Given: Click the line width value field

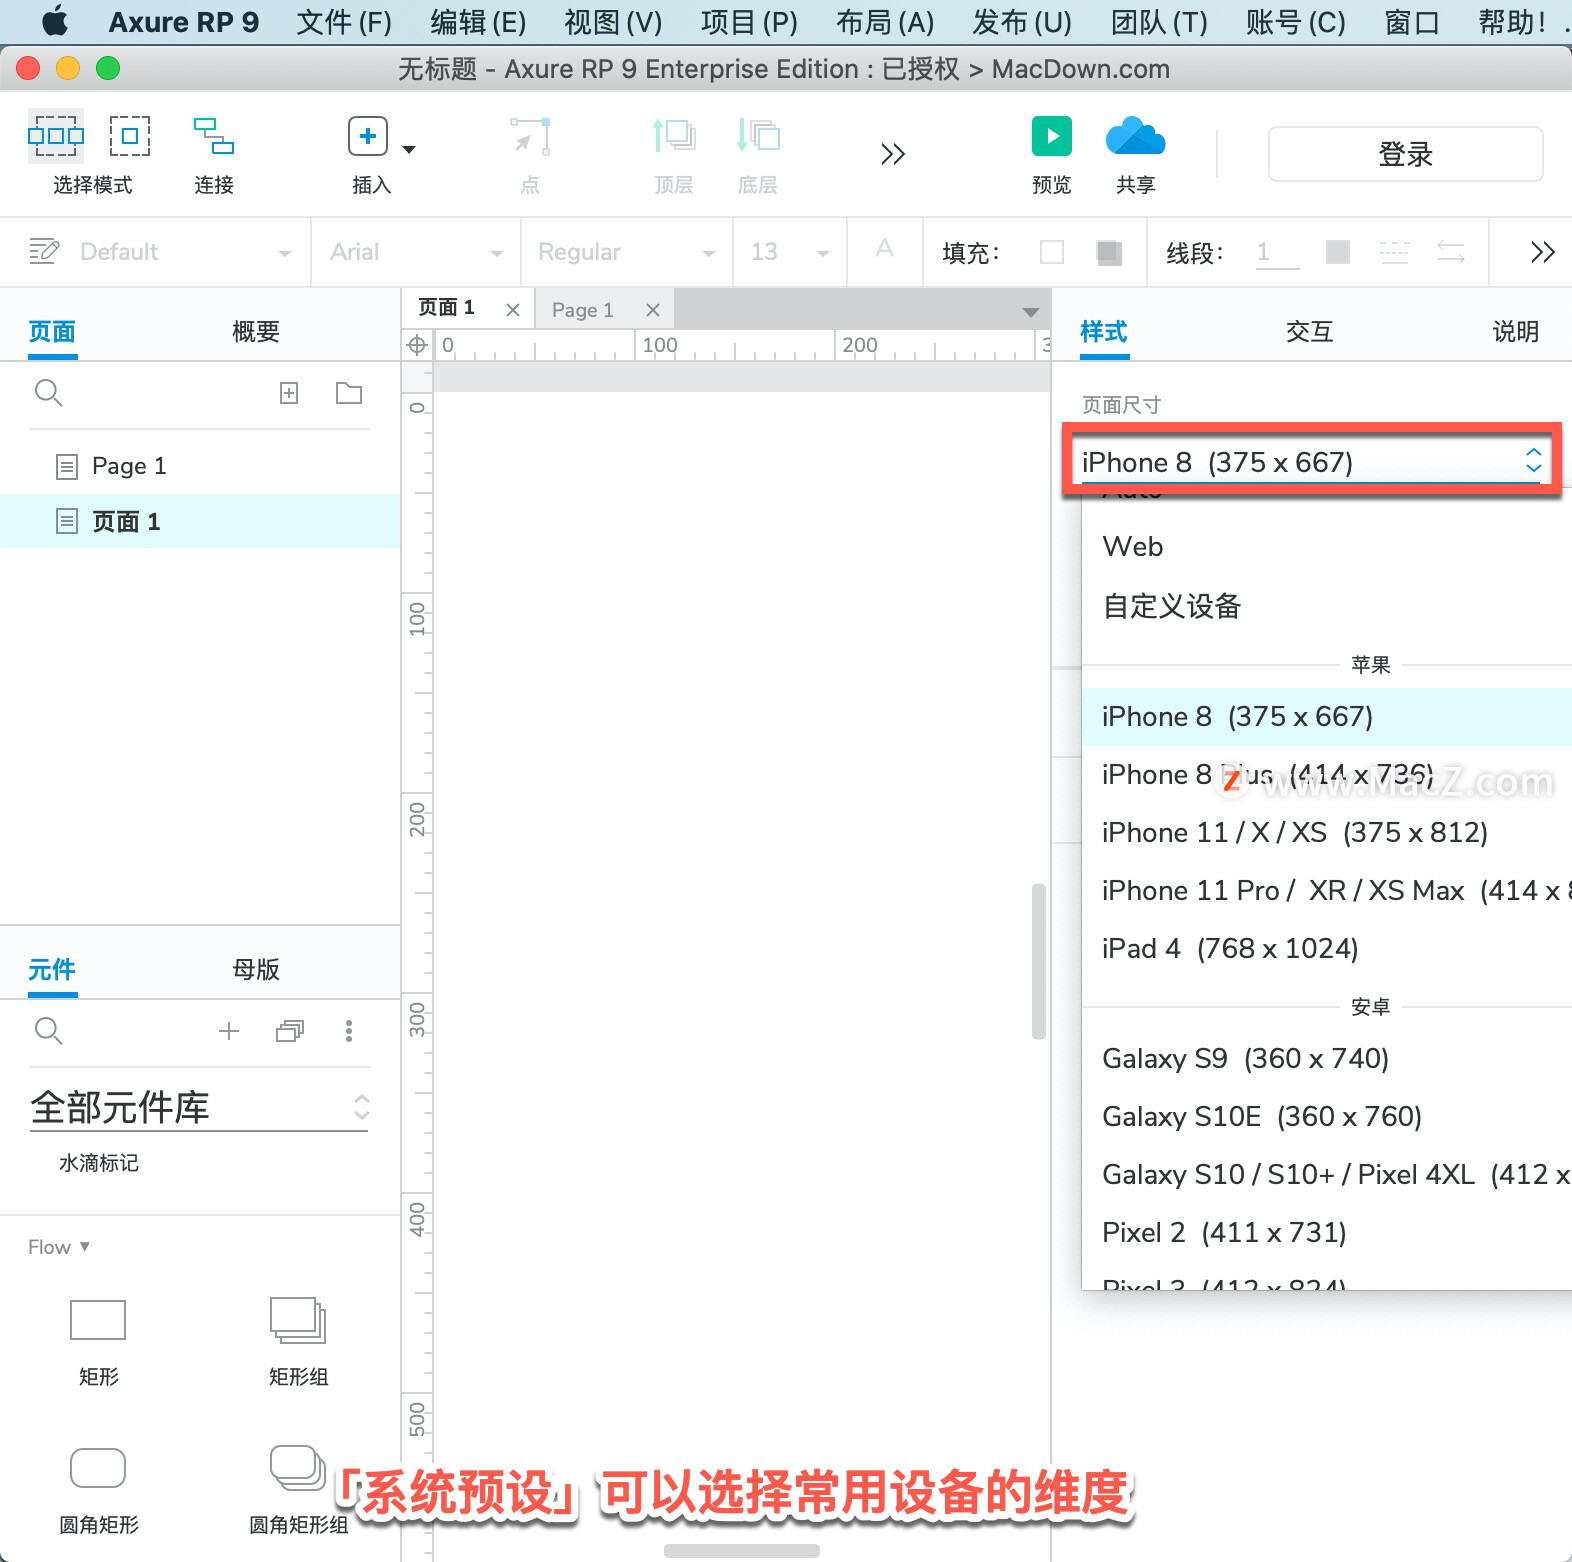Looking at the screenshot, I should [1278, 252].
